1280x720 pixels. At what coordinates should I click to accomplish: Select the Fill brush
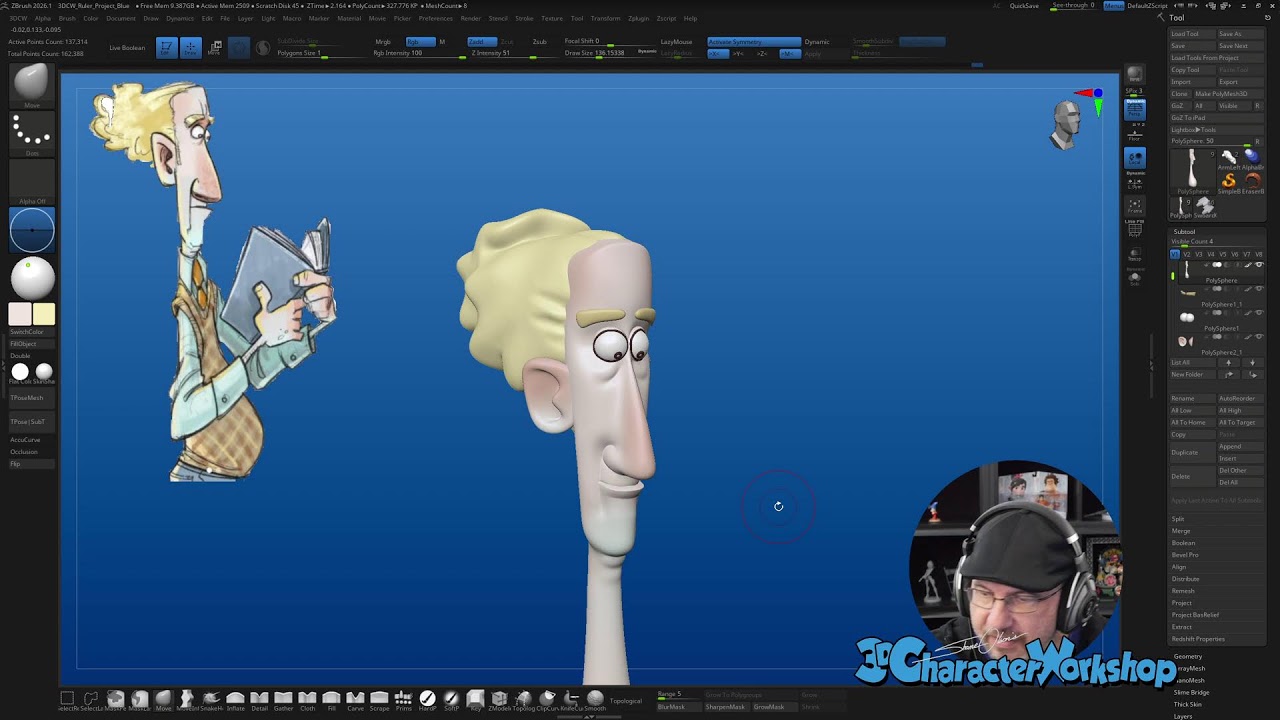[x=331, y=699]
